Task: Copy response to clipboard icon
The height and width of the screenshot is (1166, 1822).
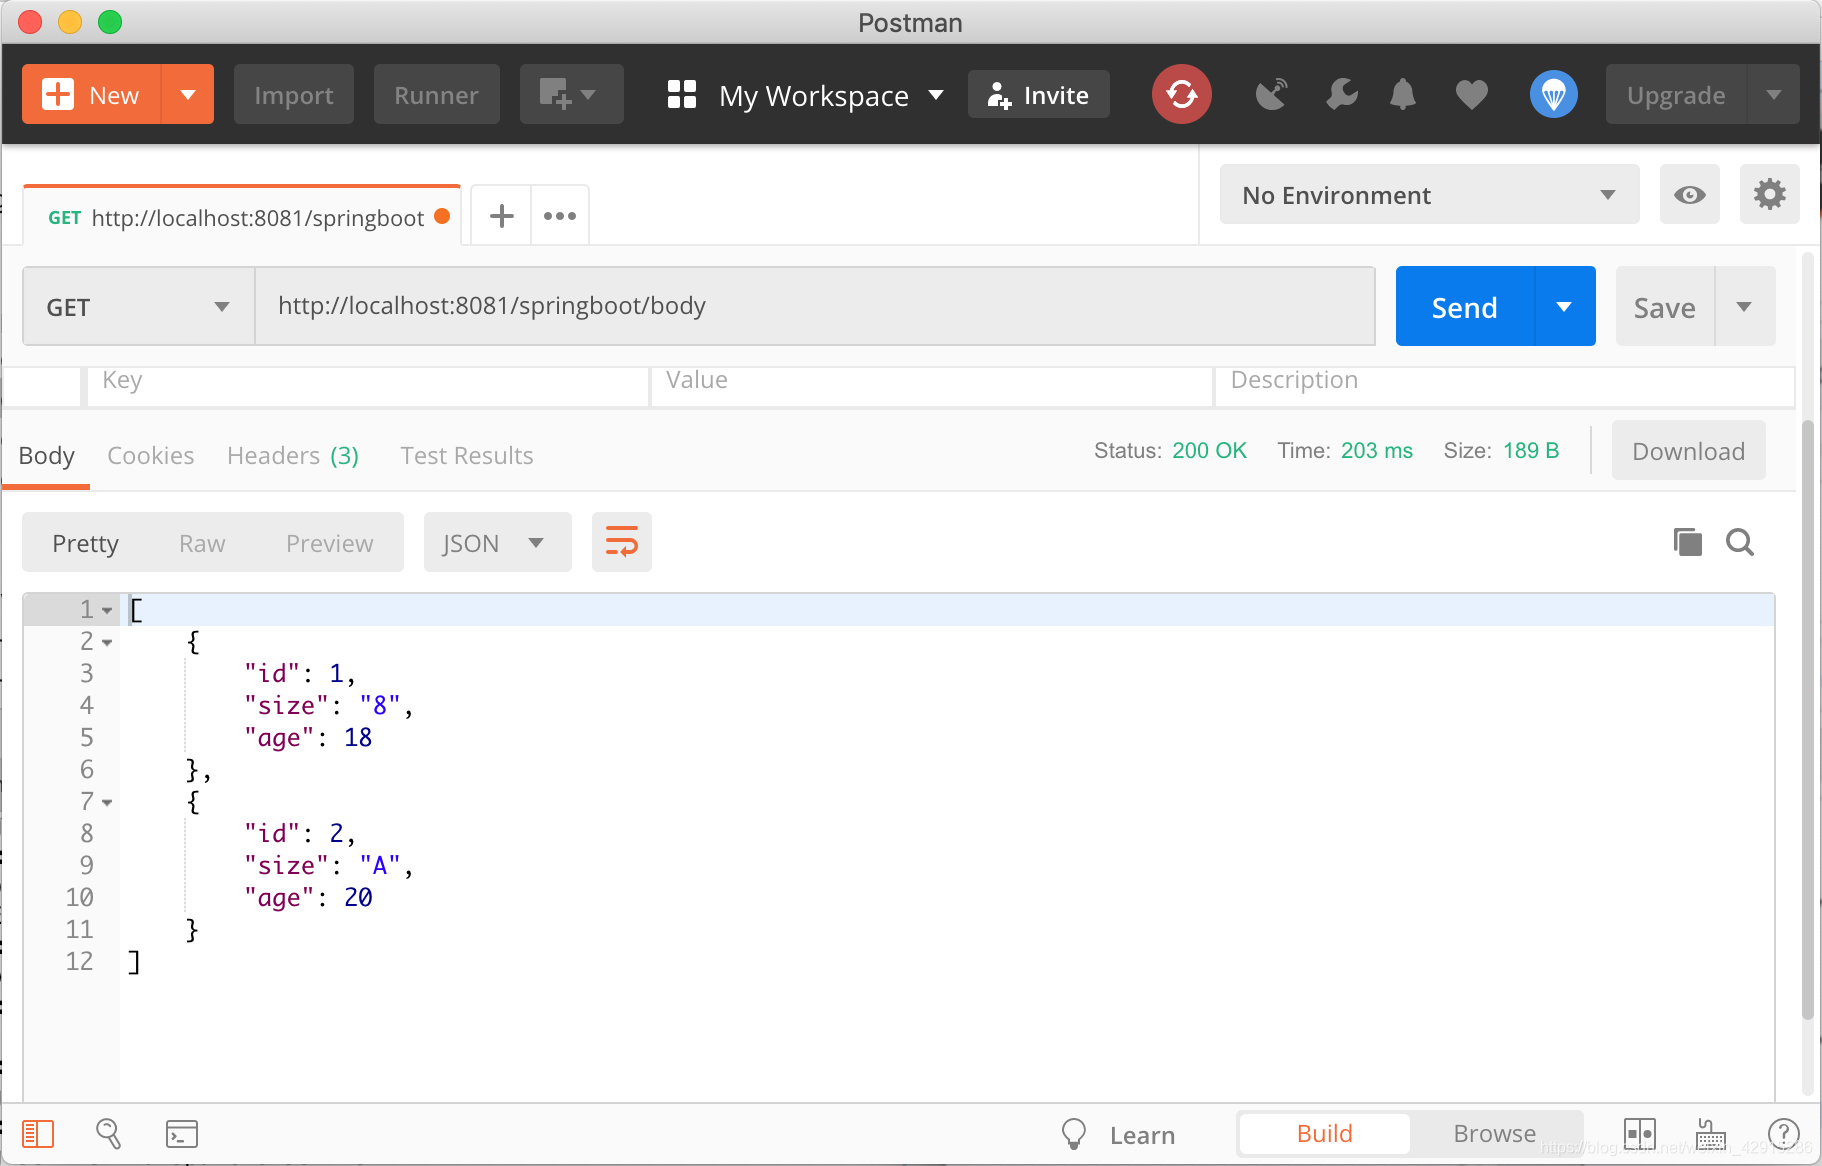Action: pyautogui.click(x=1687, y=542)
